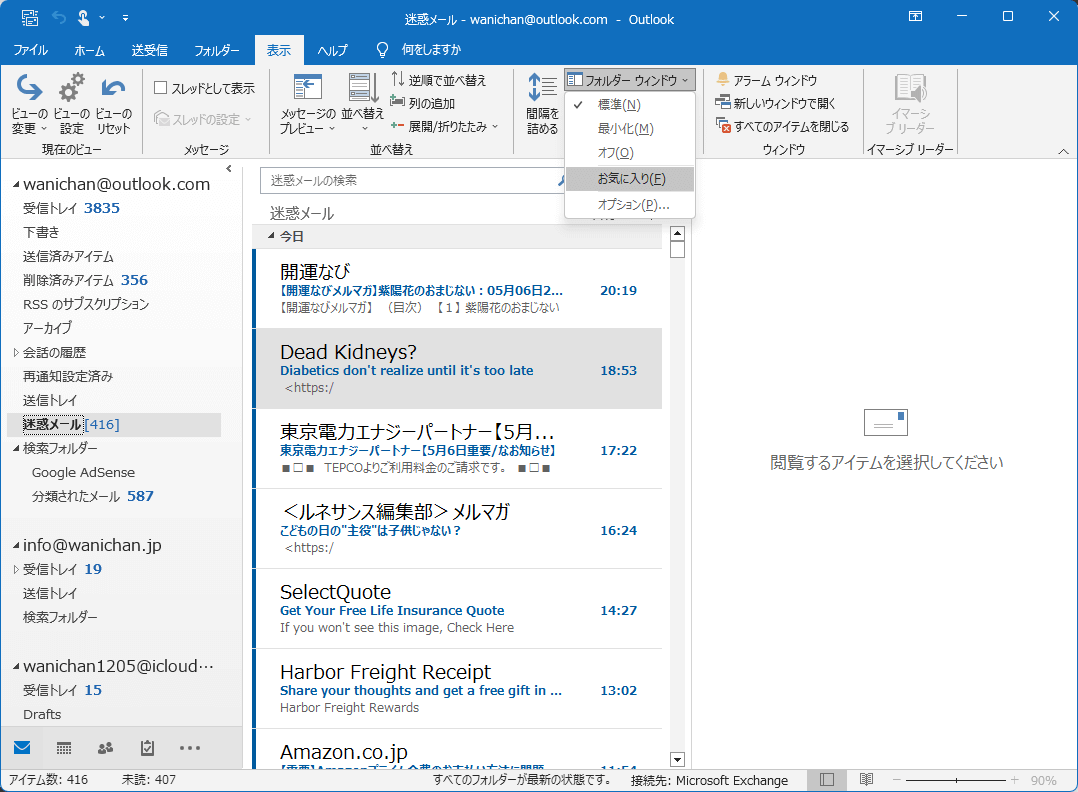
Task: Click the イマーシブ リーダー icon
Action: coord(910,88)
